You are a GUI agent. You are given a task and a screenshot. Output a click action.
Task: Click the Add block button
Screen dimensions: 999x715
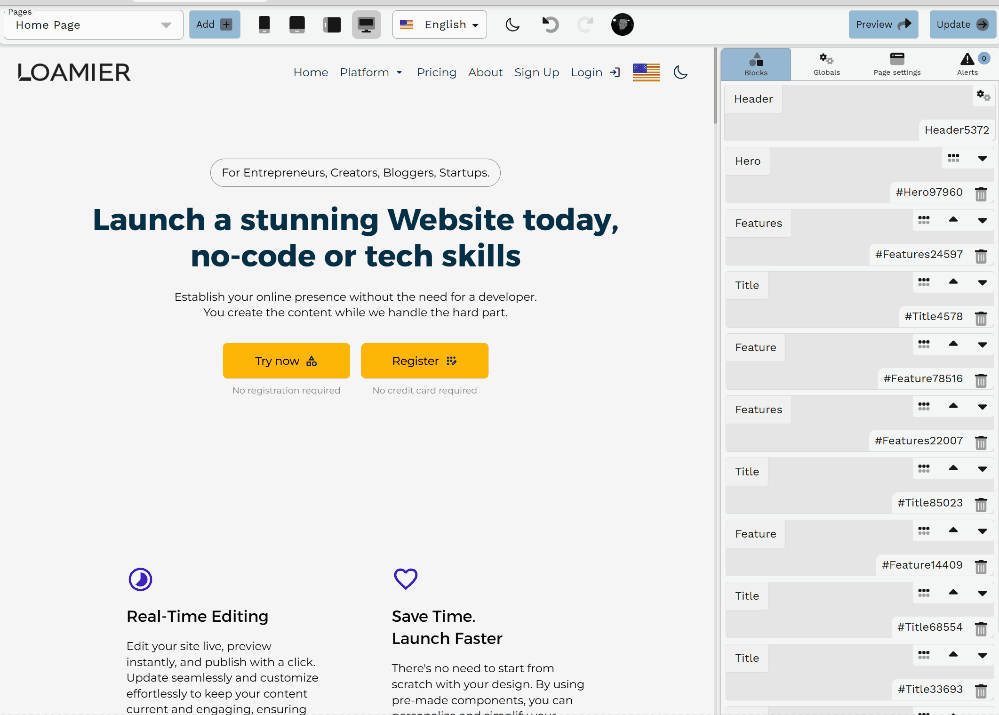215,25
